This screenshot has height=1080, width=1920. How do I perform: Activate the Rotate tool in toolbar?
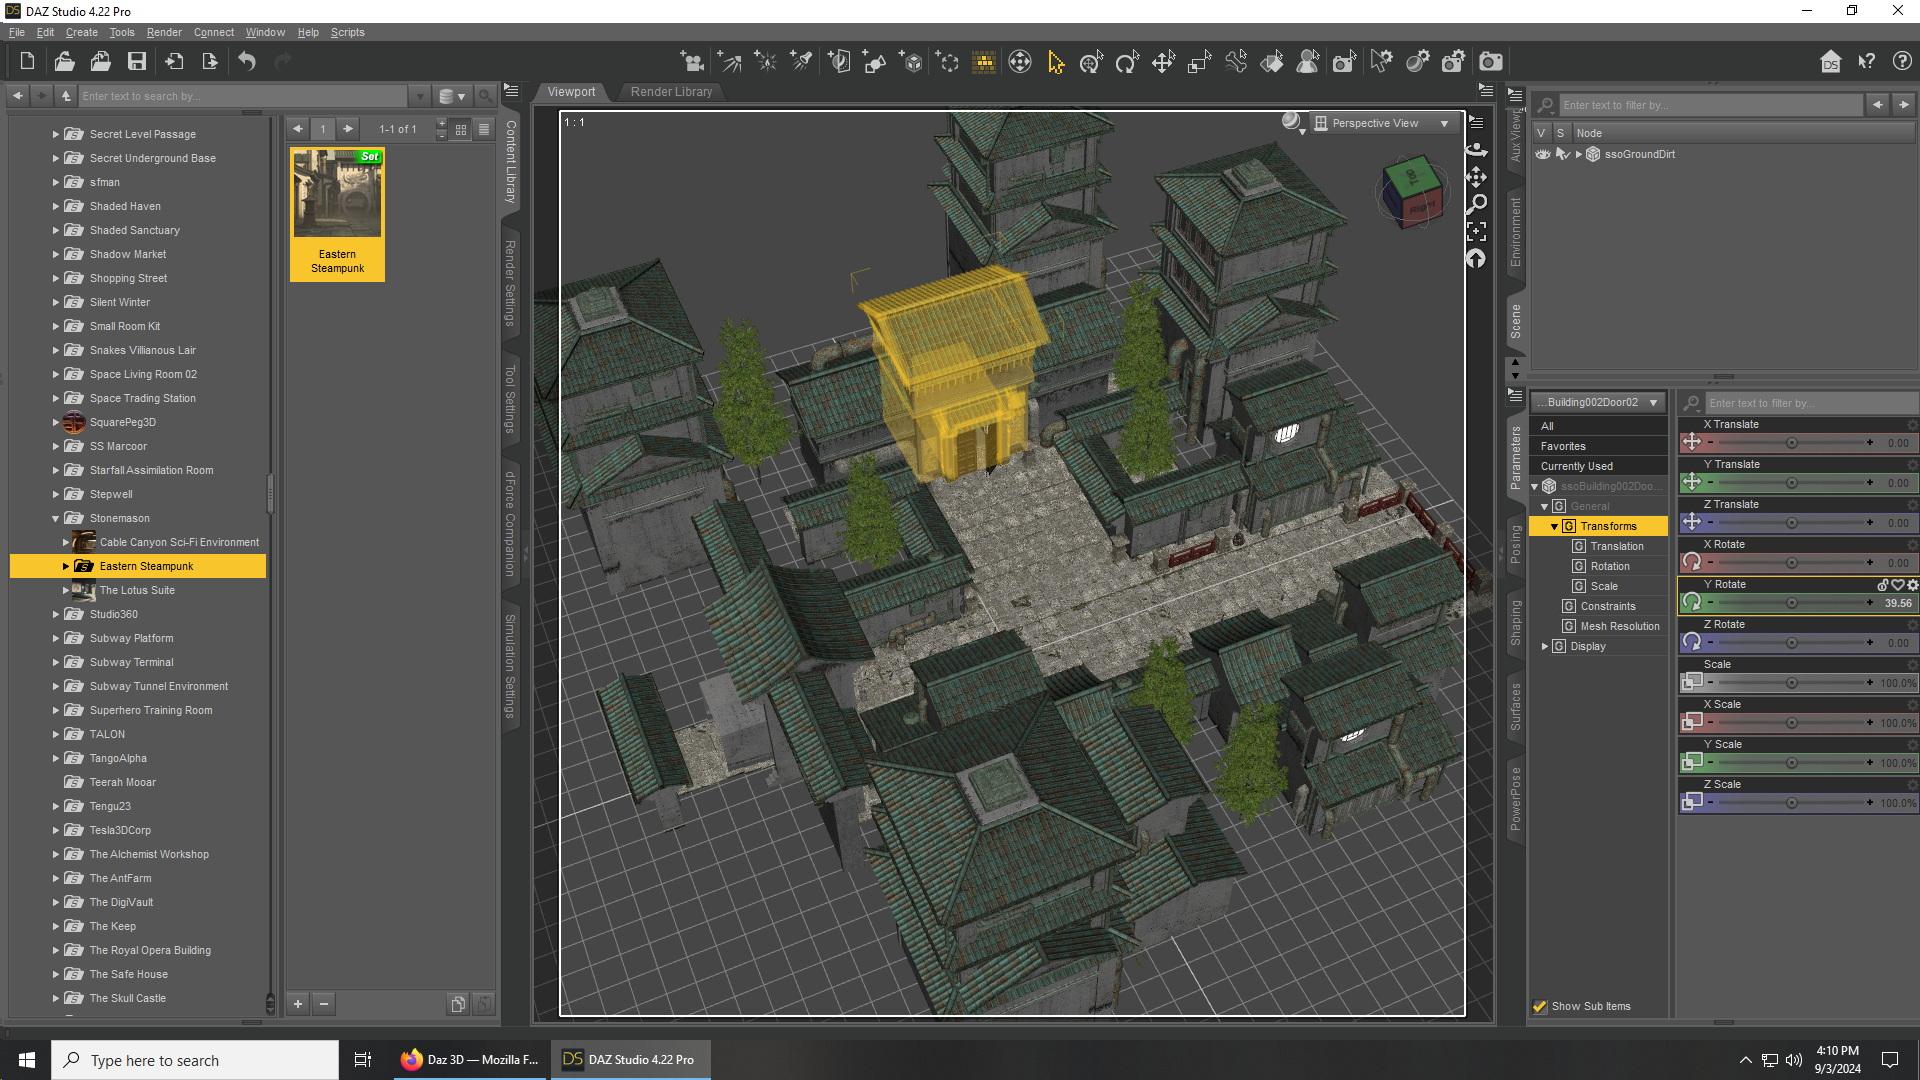tap(1127, 62)
